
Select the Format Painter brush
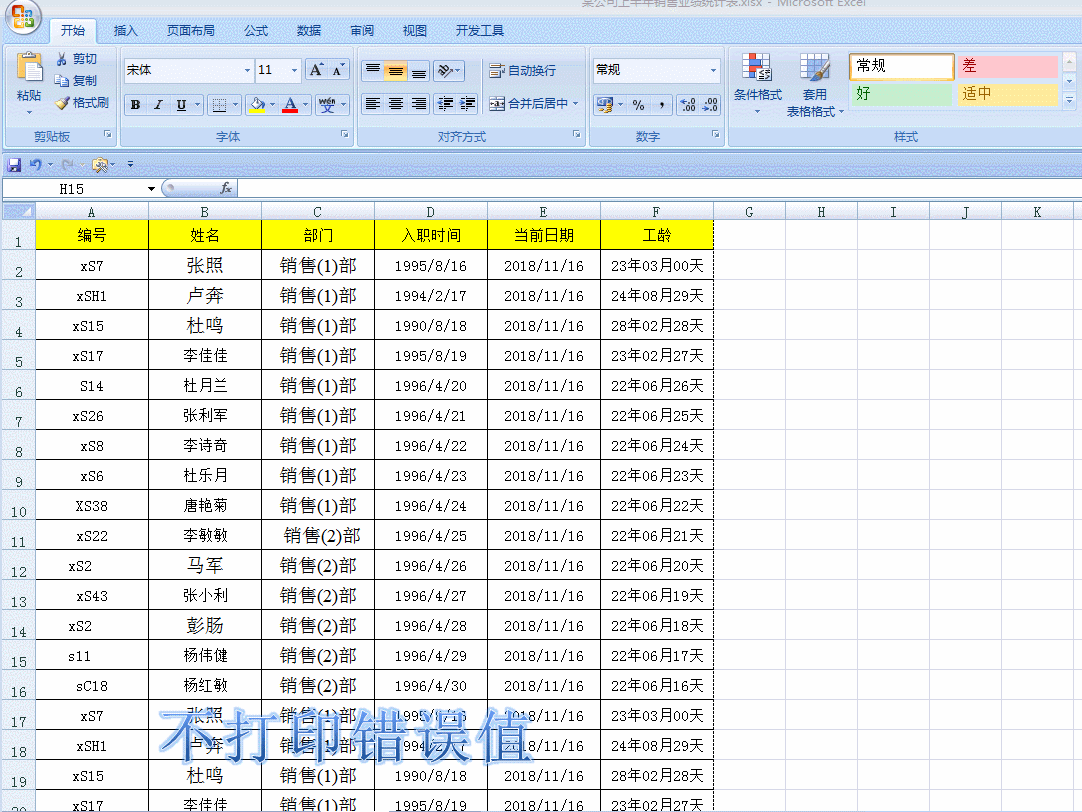62,103
